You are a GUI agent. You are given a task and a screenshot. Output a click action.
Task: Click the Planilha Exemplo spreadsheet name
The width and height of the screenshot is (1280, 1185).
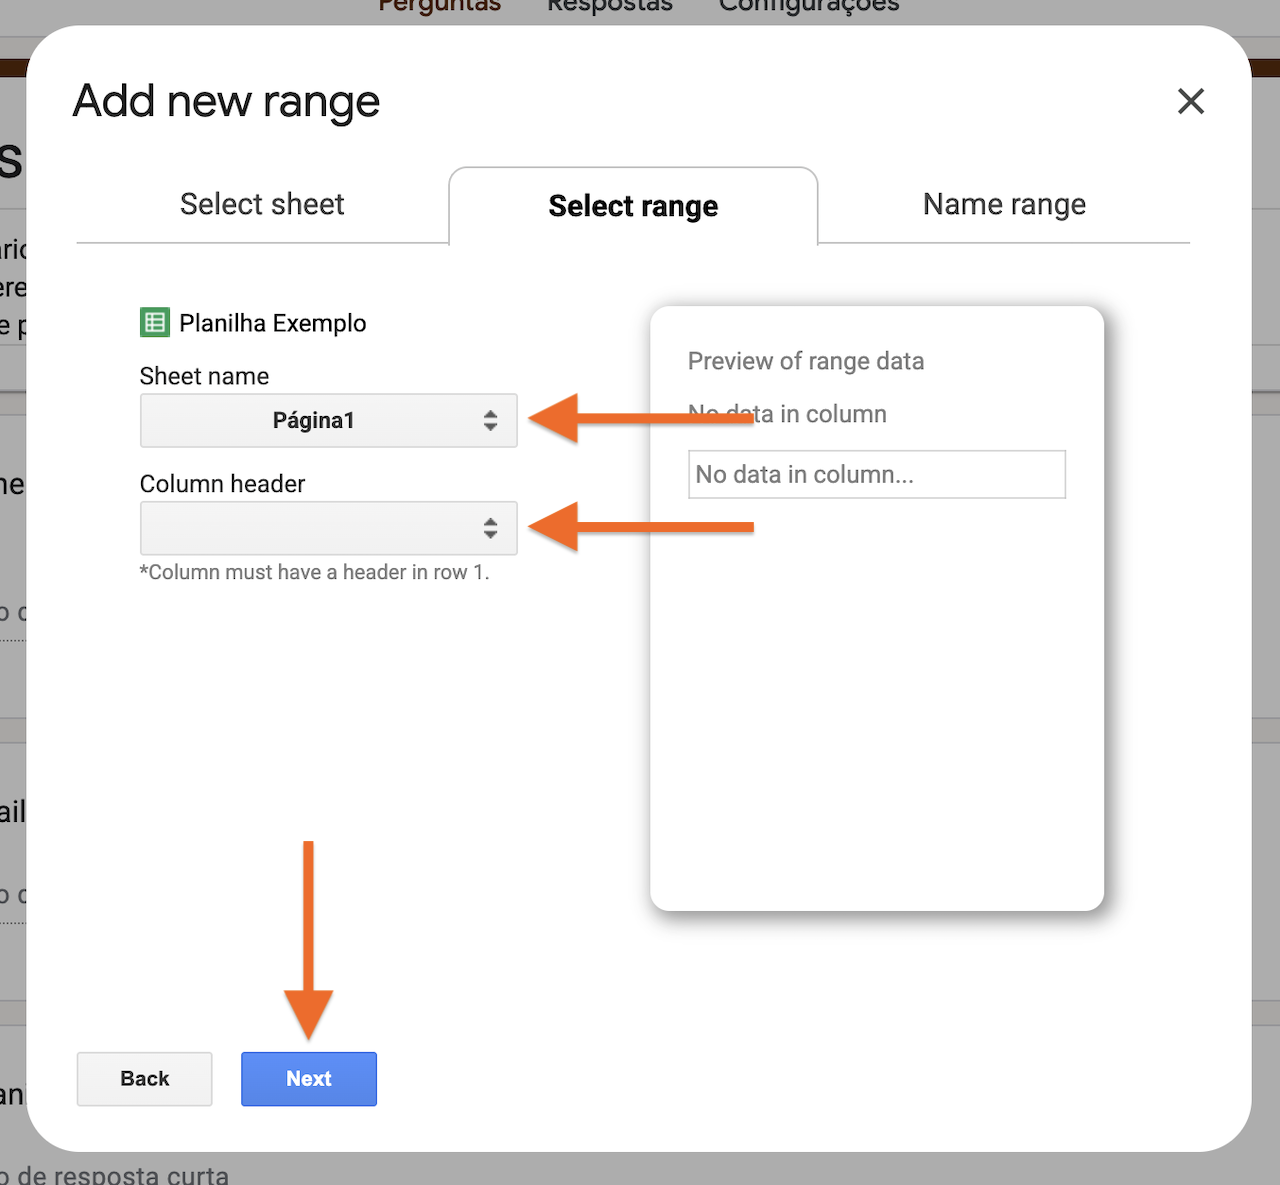point(273,322)
